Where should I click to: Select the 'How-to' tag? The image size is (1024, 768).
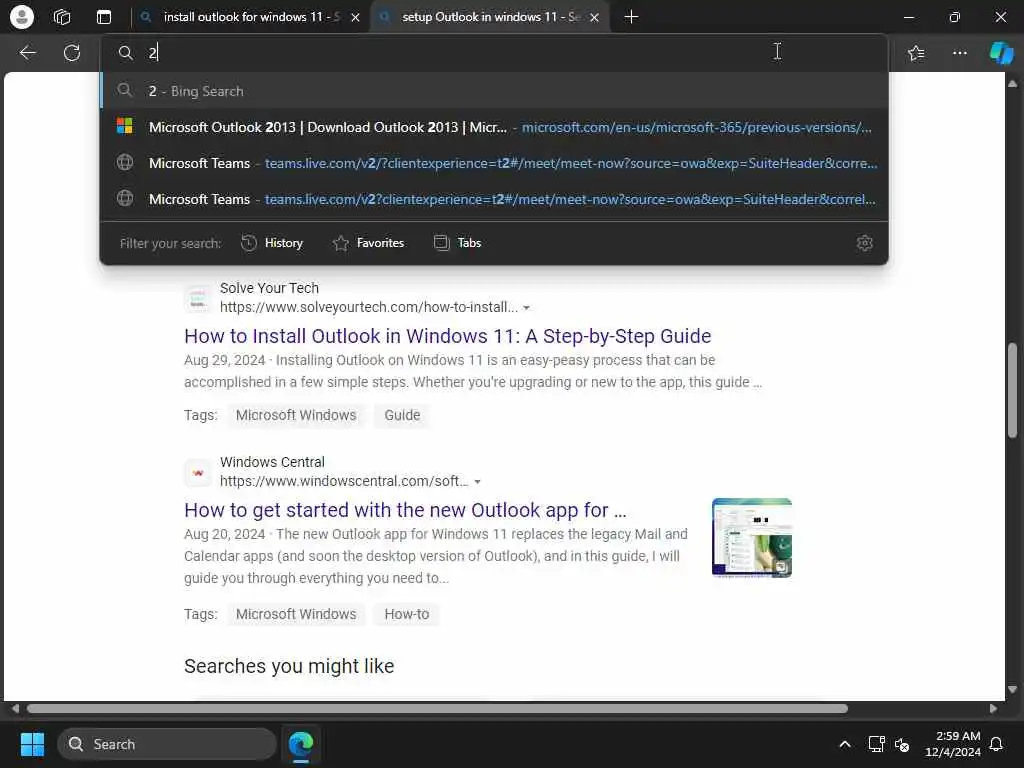tap(406, 615)
